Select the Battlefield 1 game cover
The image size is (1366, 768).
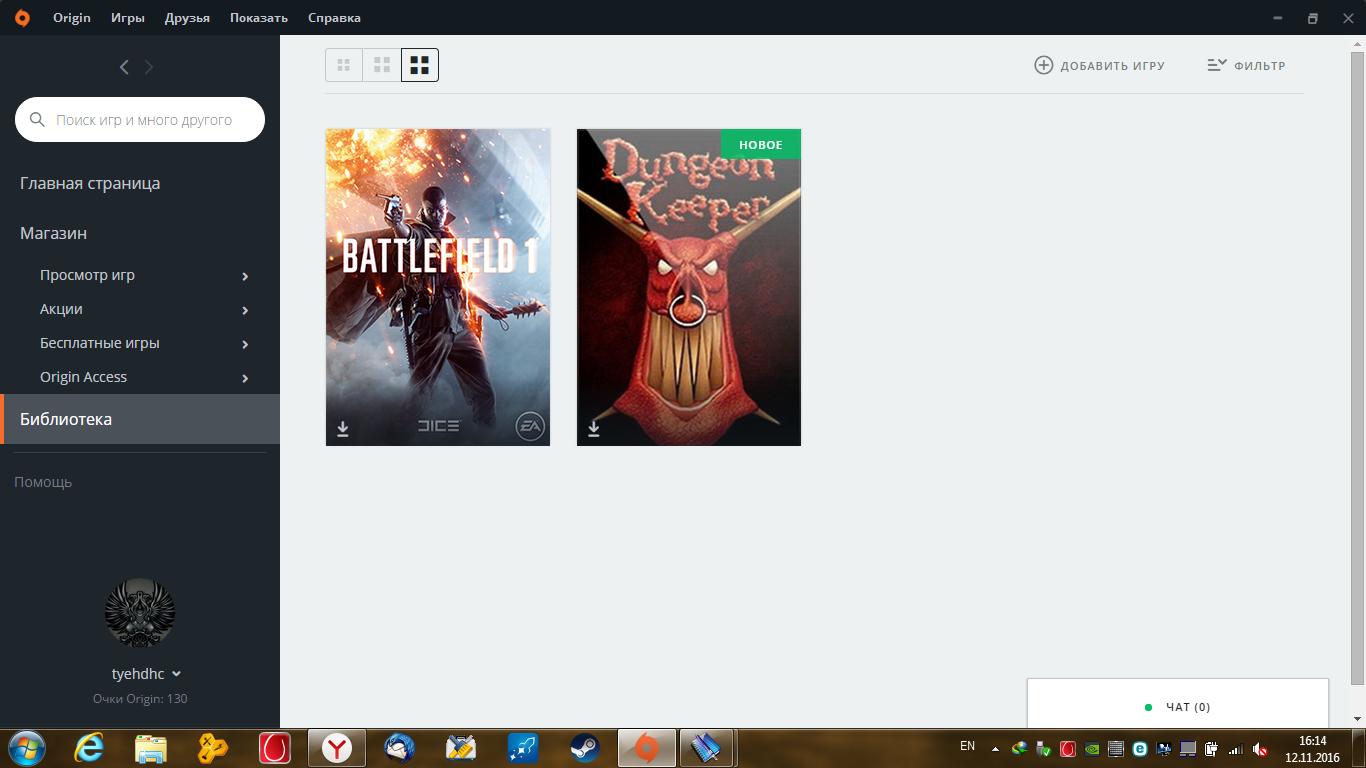(438, 287)
